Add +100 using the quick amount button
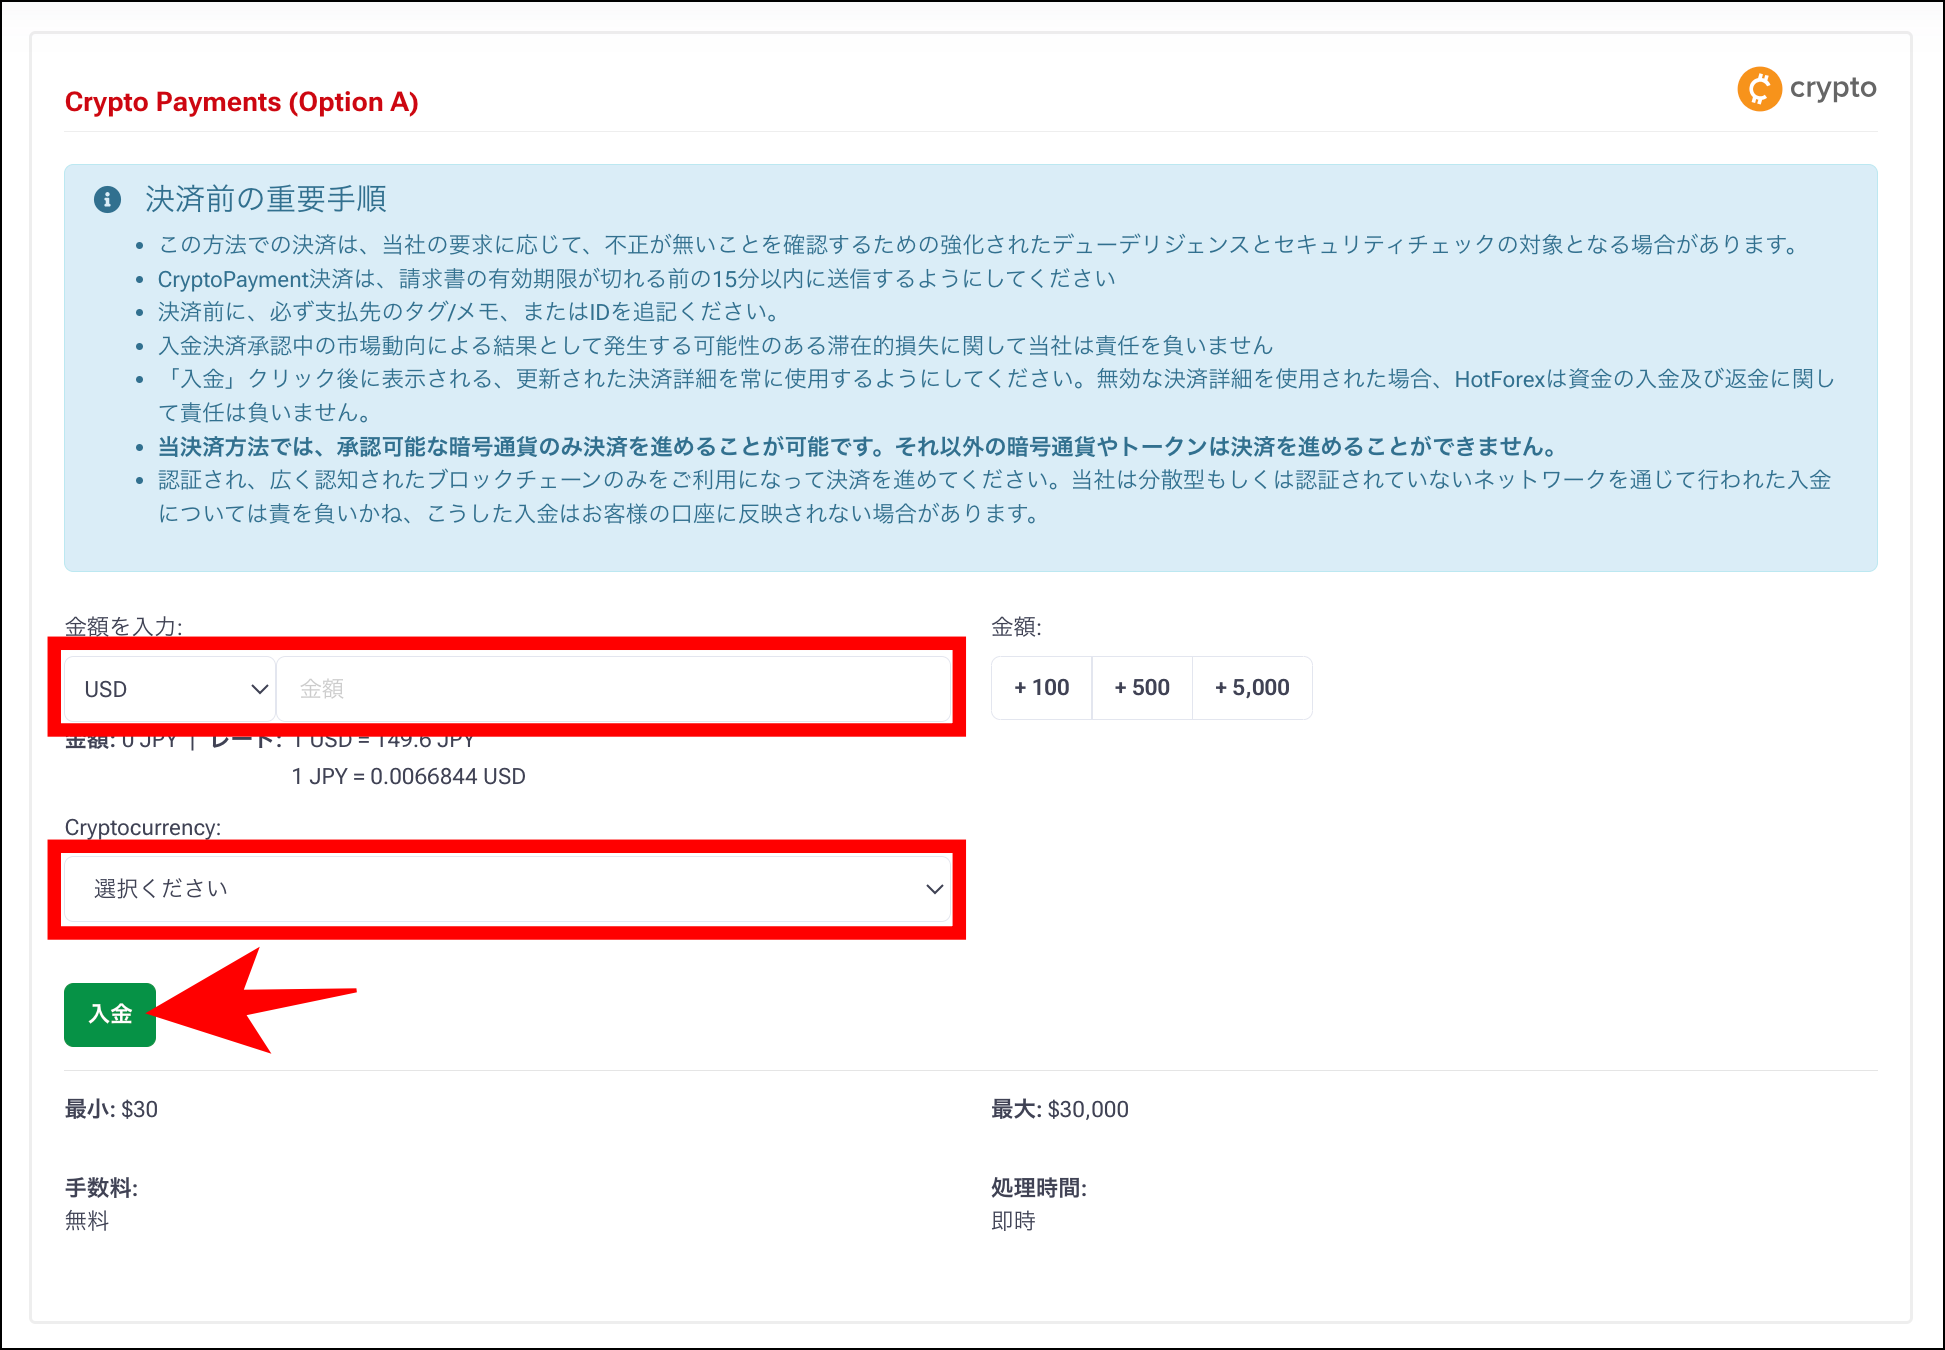This screenshot has width=1945, height=1350. [x=1041, y=687]
